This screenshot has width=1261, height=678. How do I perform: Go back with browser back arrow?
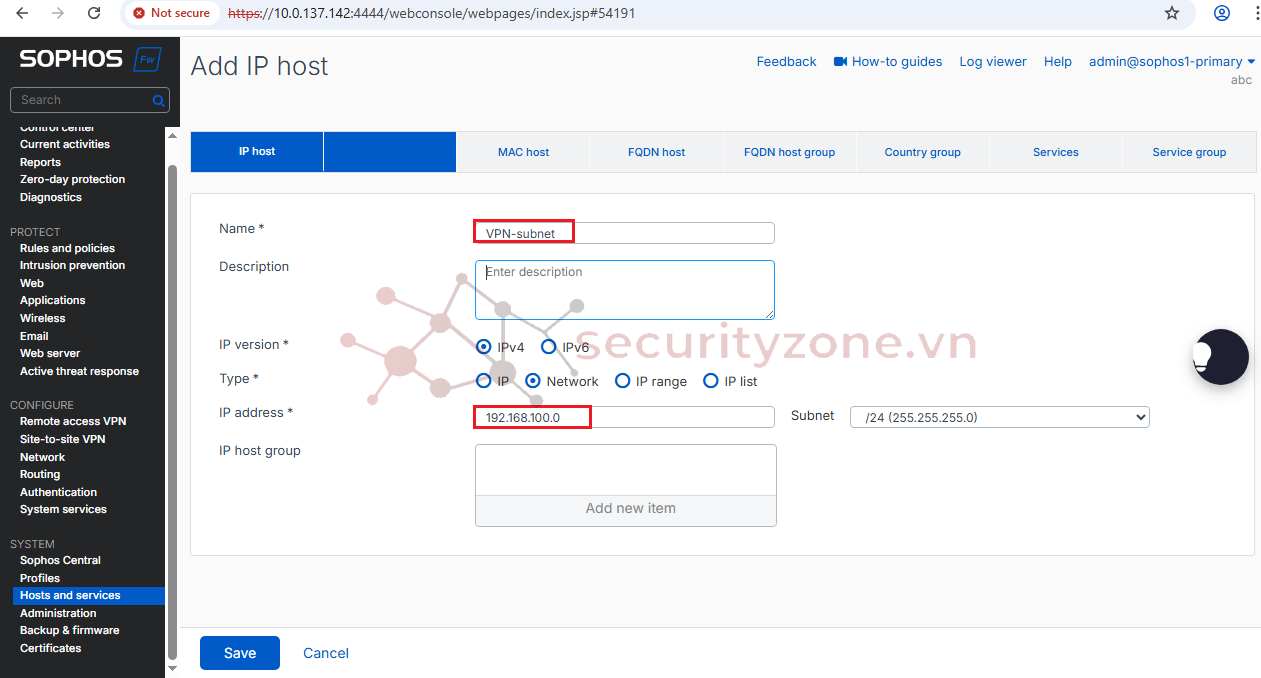pyautogui.click(x=22, y=13)
